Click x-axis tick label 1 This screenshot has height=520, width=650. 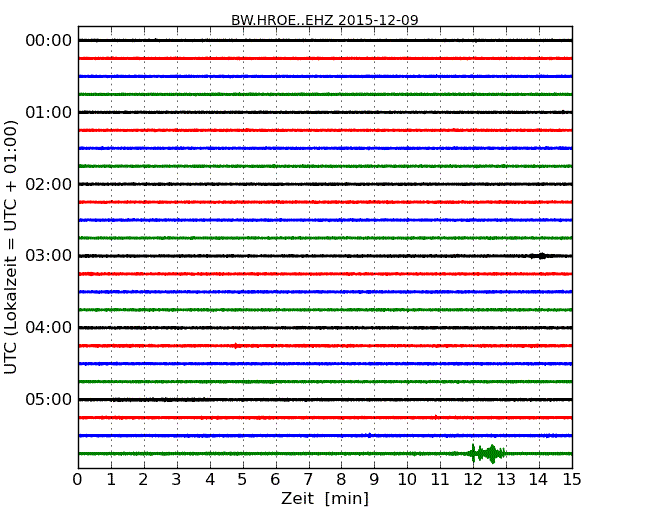(x=111, y=480)
